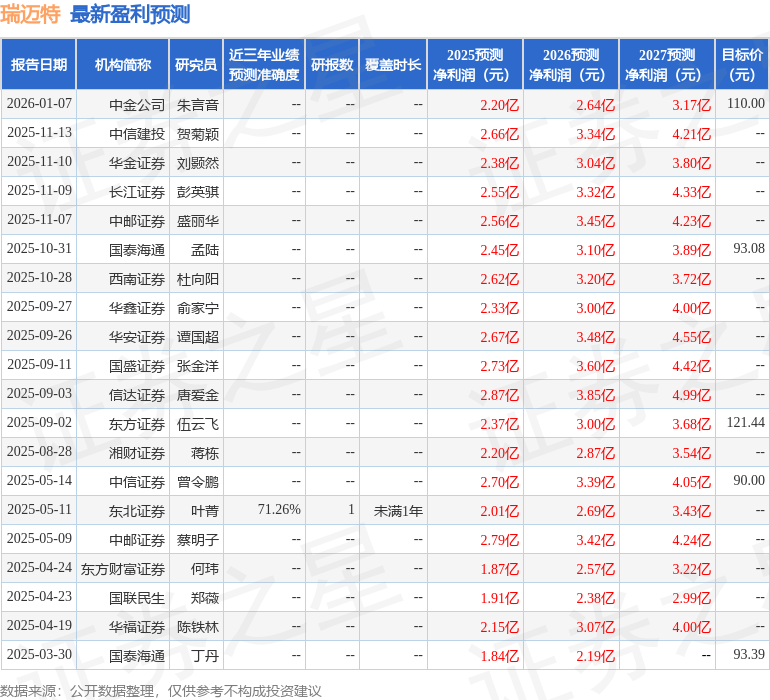Select the 报告日期 column header
The image size is (770, 700).
[x=39, y=64]
